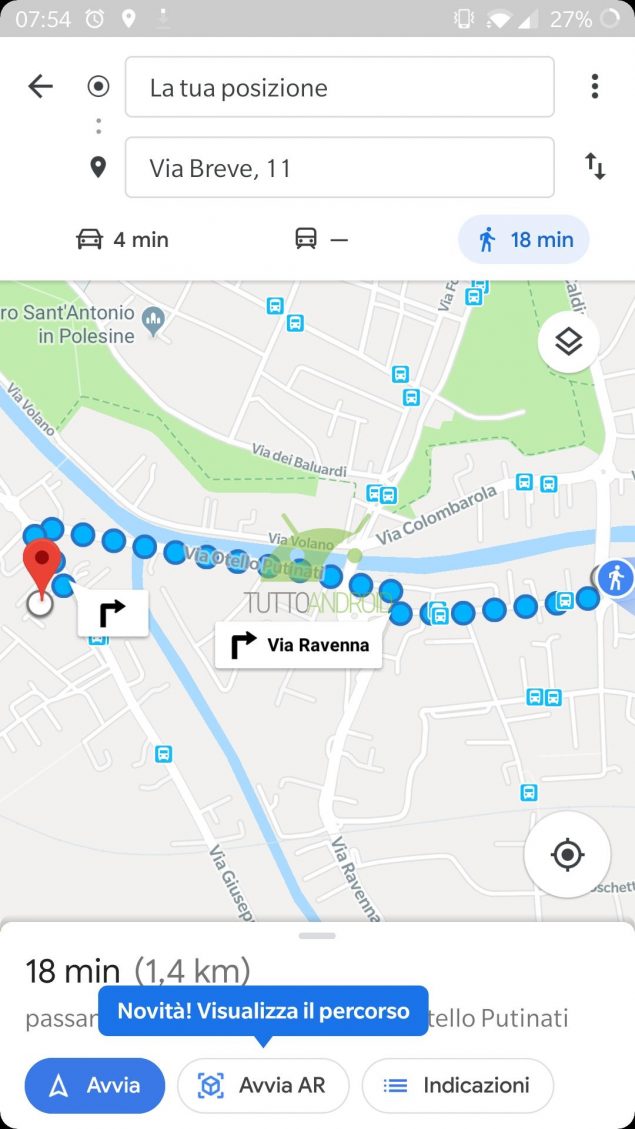Screen dimensions: 635x1129
Task: Tap the my-location crosshair button
Action: [567, 855]
